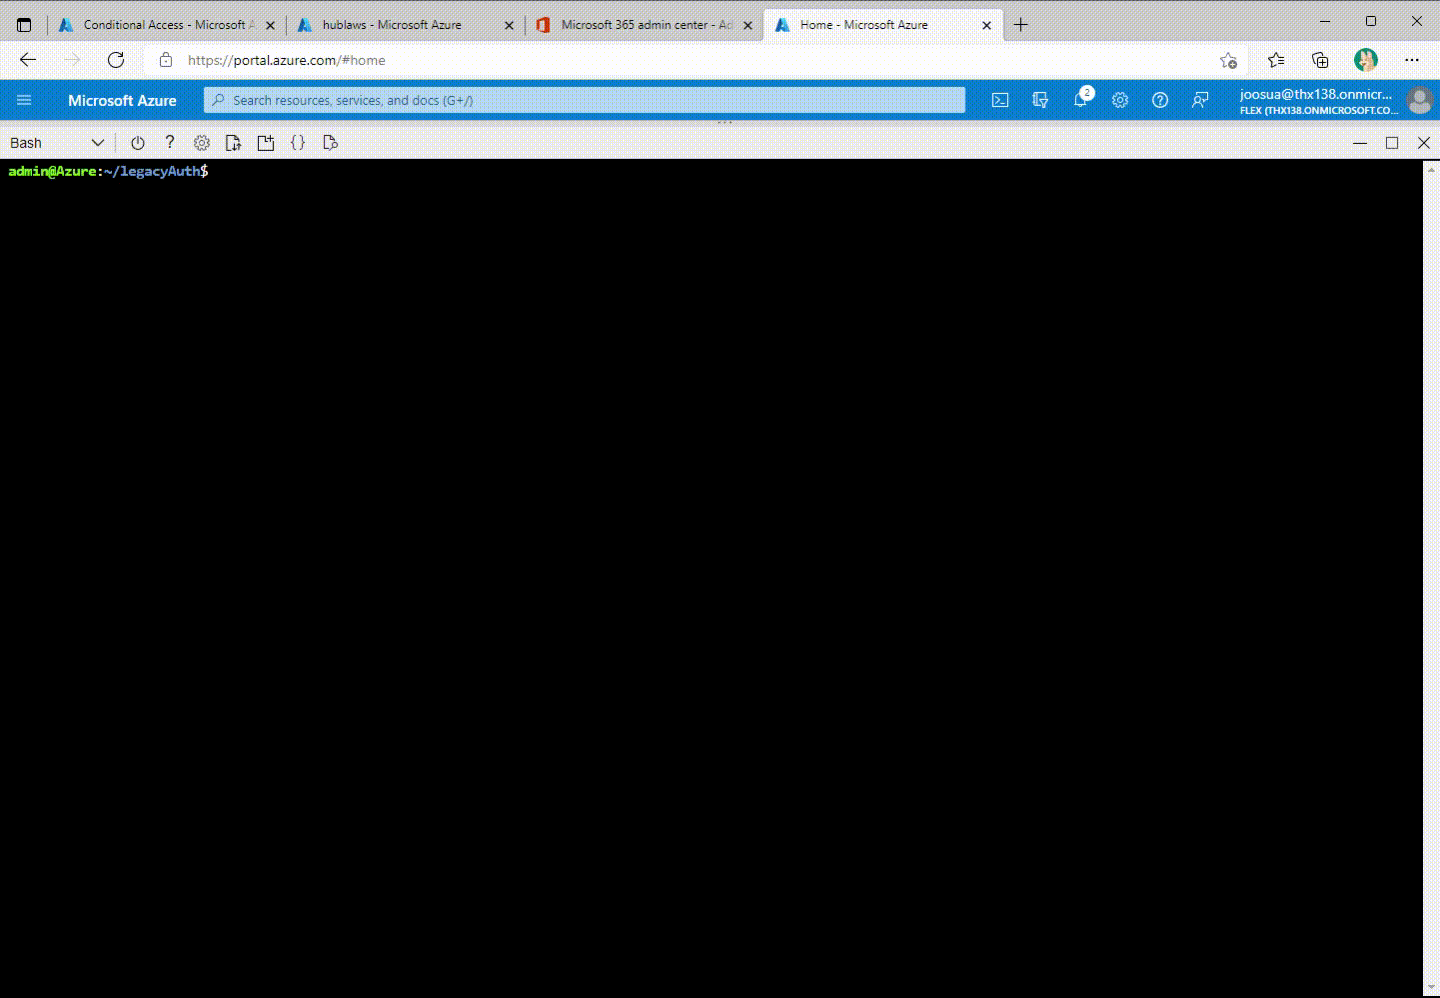Open a new browser tab
Screen dimensions: 1440x998
tap(1021, 25)
